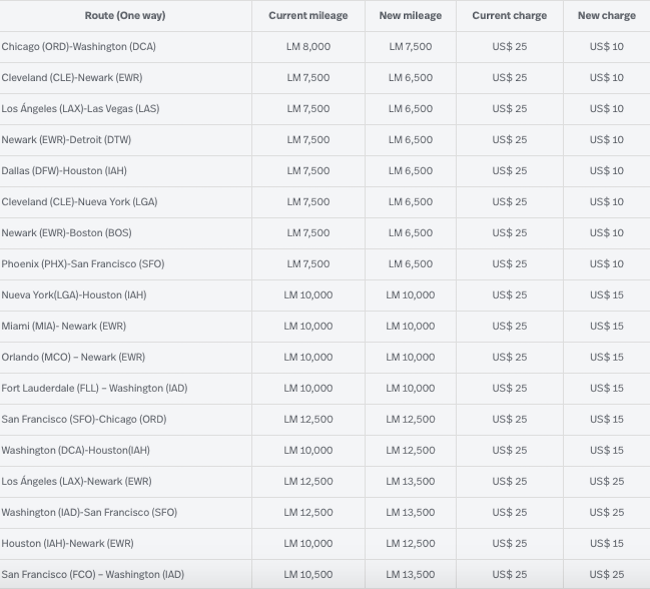
Task: Click the Miami (MIA)- Newark (EWR) route
Action: click(x=64, y=326)
